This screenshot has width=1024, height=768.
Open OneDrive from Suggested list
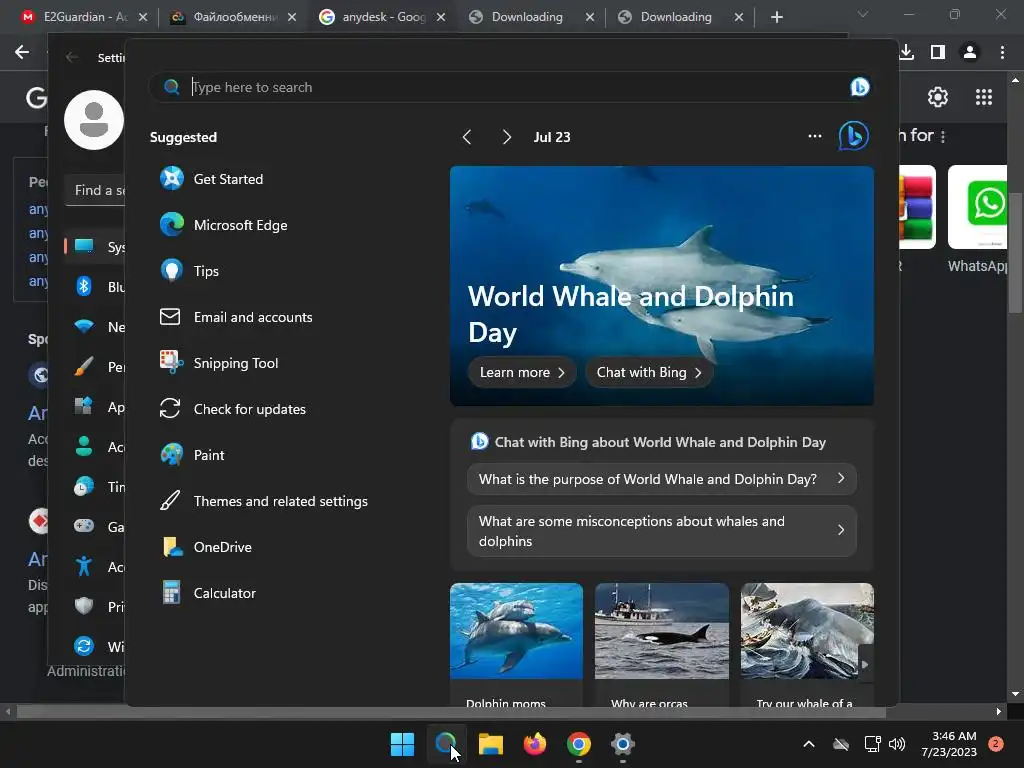click(x=206, y=547)
